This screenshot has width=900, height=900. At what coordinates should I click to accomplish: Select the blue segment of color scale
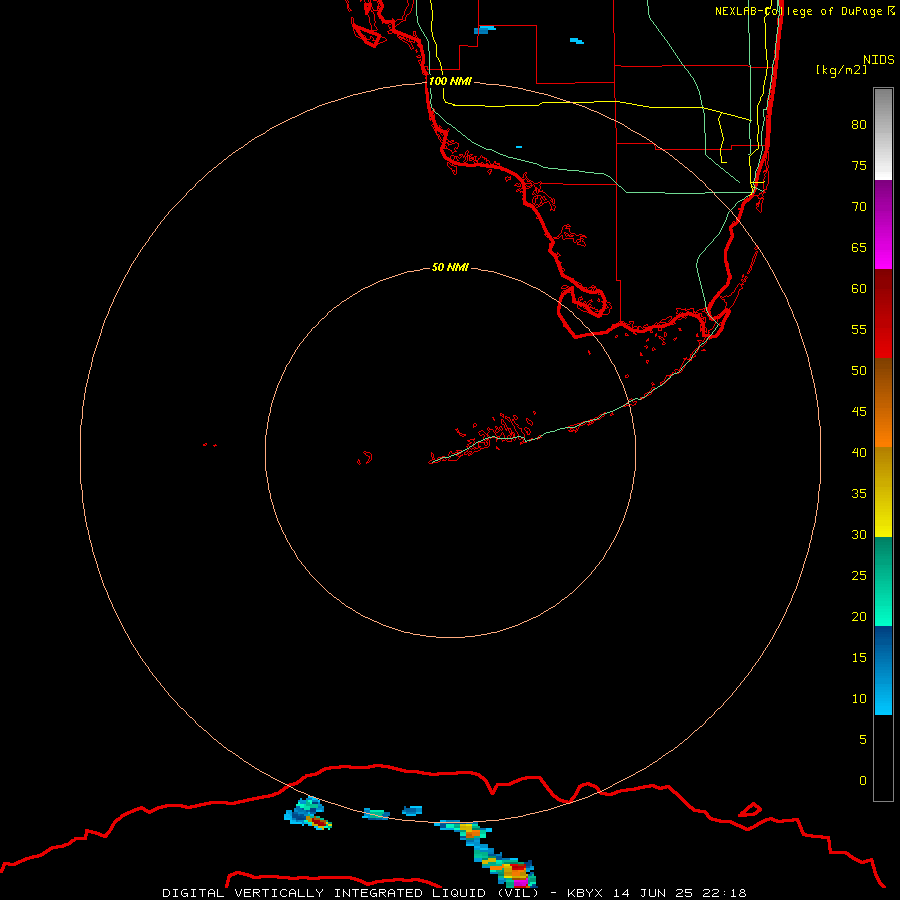coord(883,670)
